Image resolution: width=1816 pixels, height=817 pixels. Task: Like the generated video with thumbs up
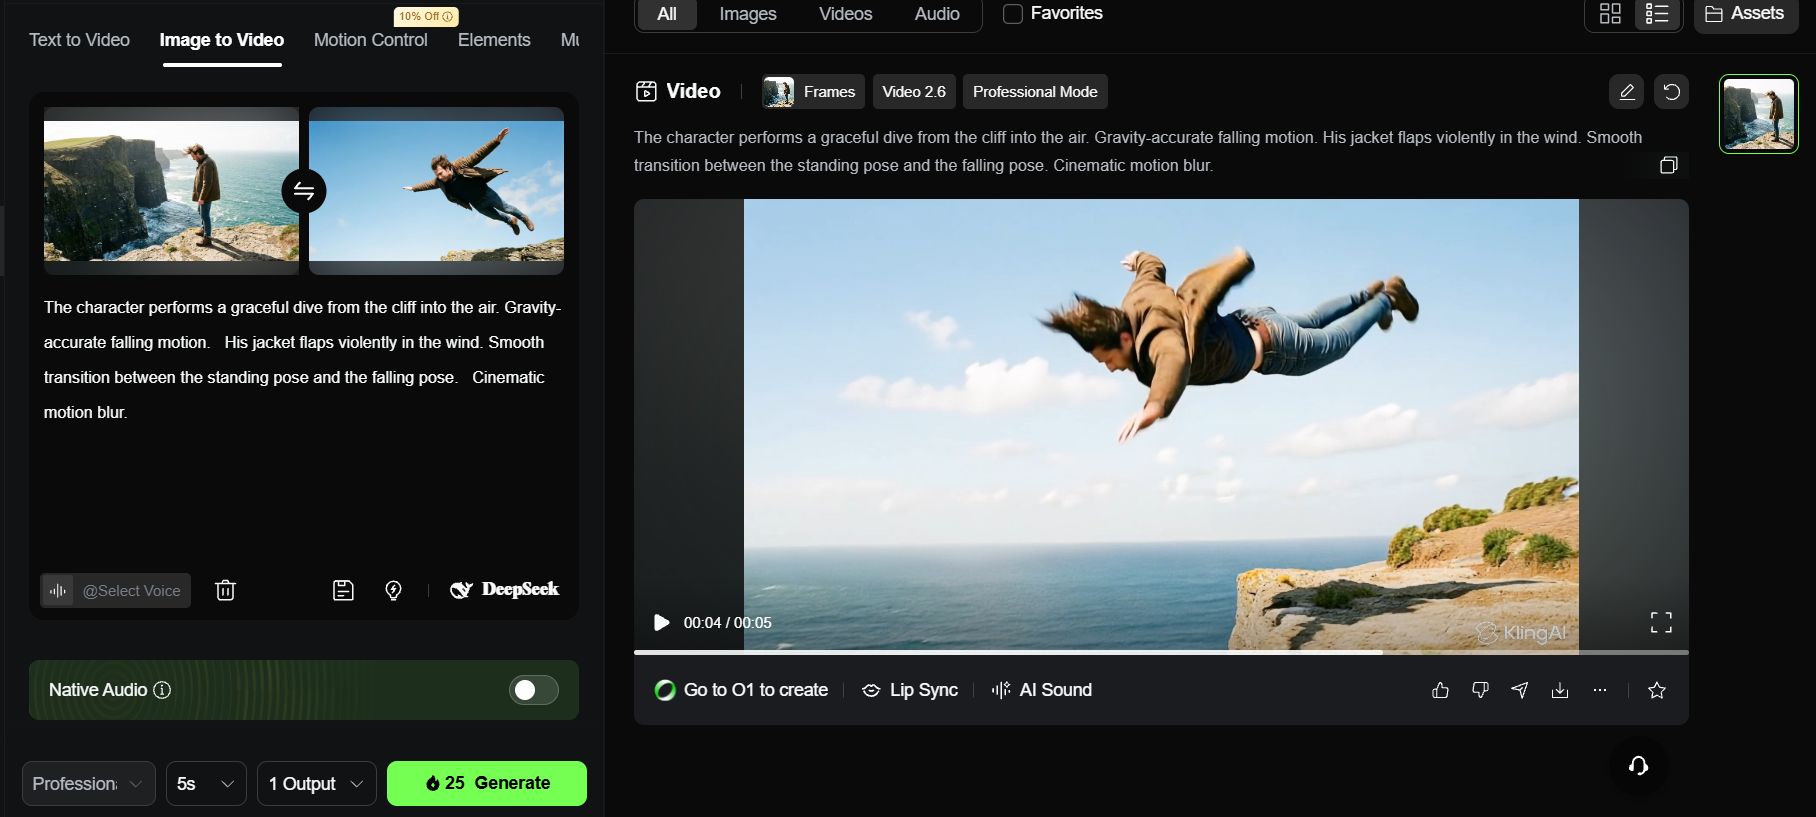[x=1440, y=690]
